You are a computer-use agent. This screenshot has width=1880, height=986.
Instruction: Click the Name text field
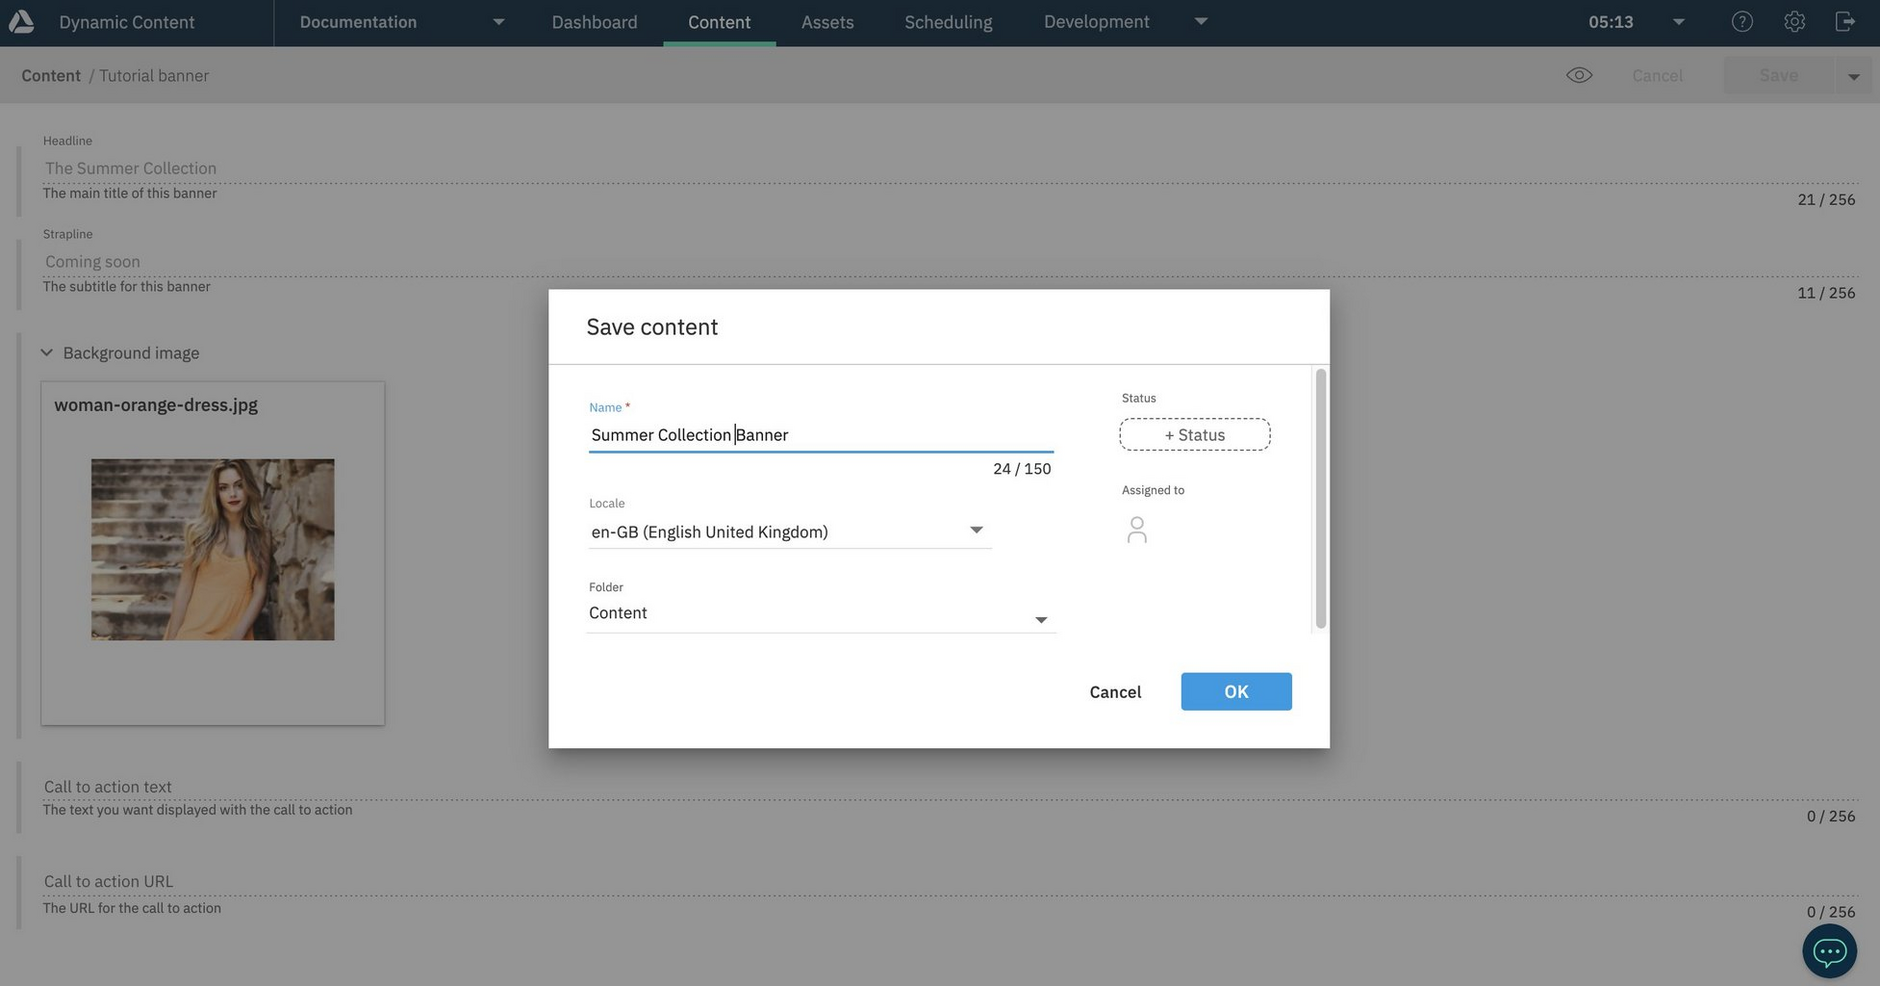pos(820,435)
